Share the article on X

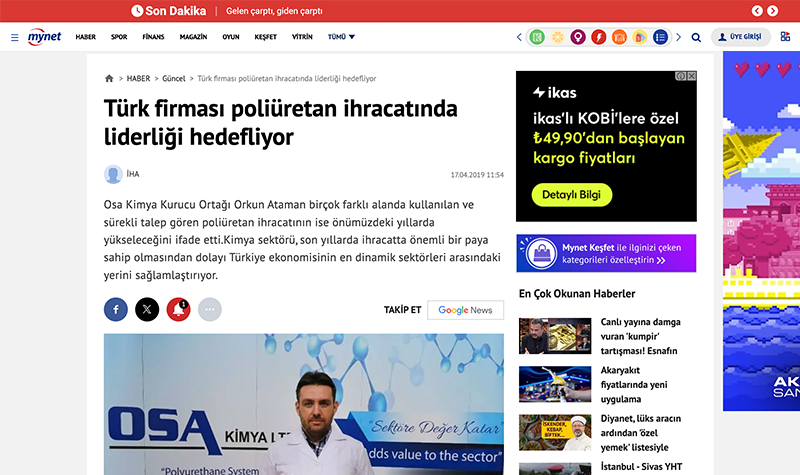[x=147, y=310]
